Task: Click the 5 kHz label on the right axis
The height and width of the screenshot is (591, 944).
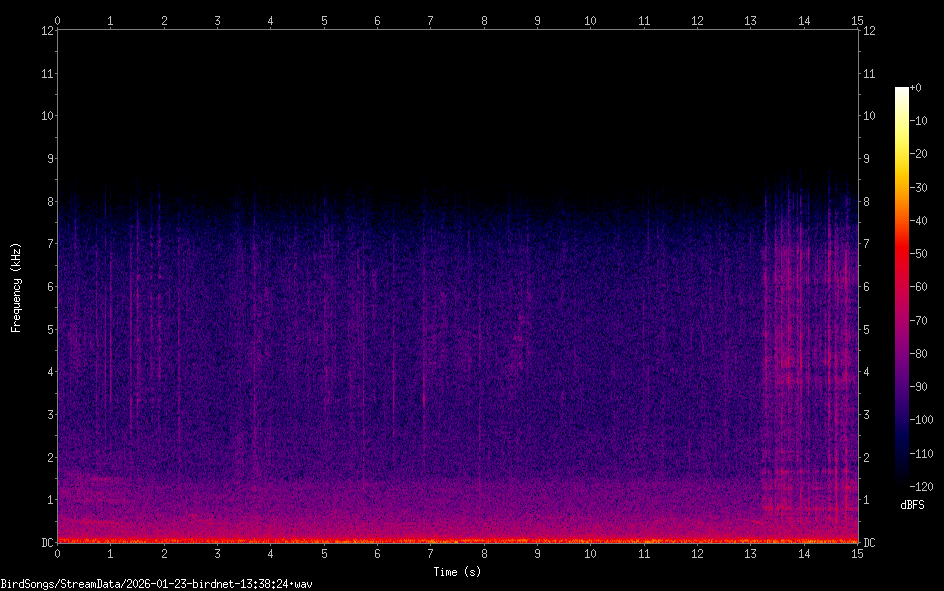Action: tap(868, 329)
